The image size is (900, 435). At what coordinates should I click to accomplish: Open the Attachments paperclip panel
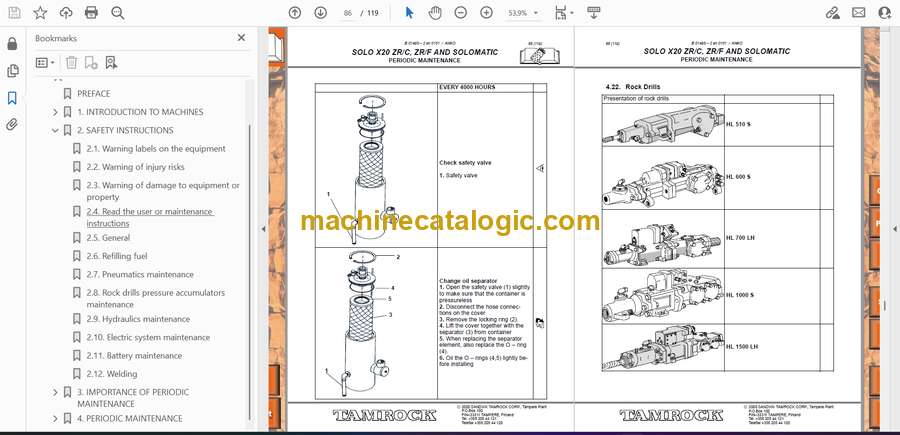[x=12, y=125]
